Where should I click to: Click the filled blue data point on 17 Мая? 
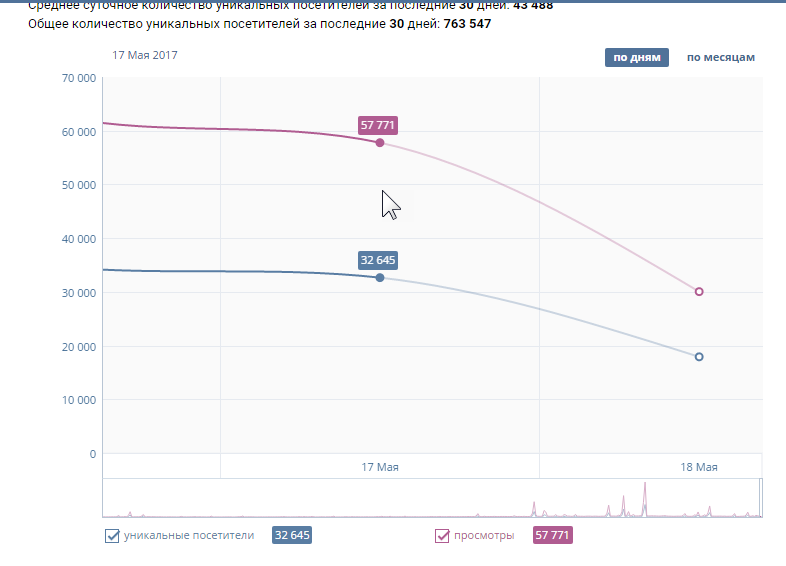click(x=380, y=277)
